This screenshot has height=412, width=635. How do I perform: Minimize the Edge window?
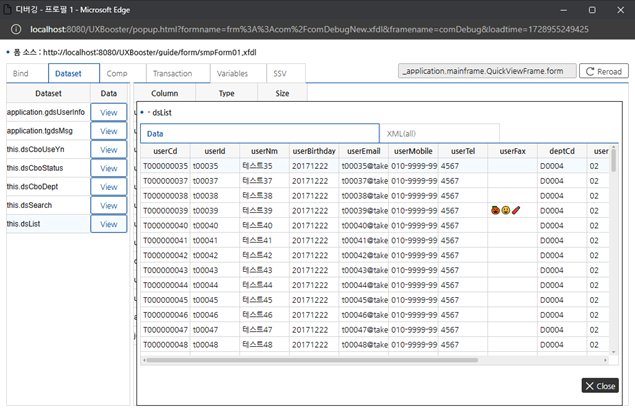(563, 10)
